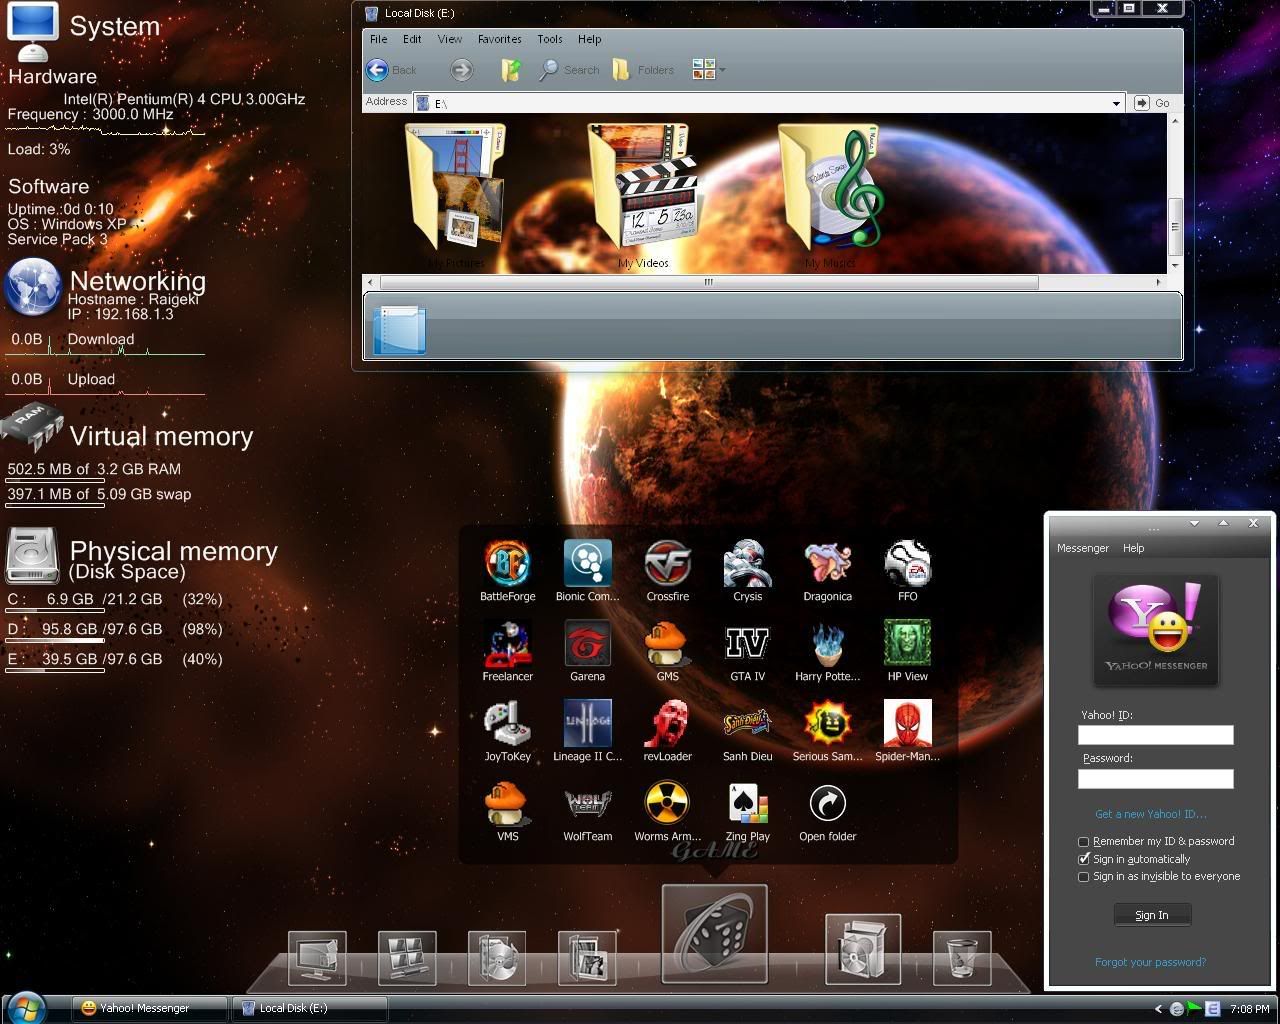Launch GTA IV from the stack
Viewport: 1280px width, 1024px height.
(747, 644)
